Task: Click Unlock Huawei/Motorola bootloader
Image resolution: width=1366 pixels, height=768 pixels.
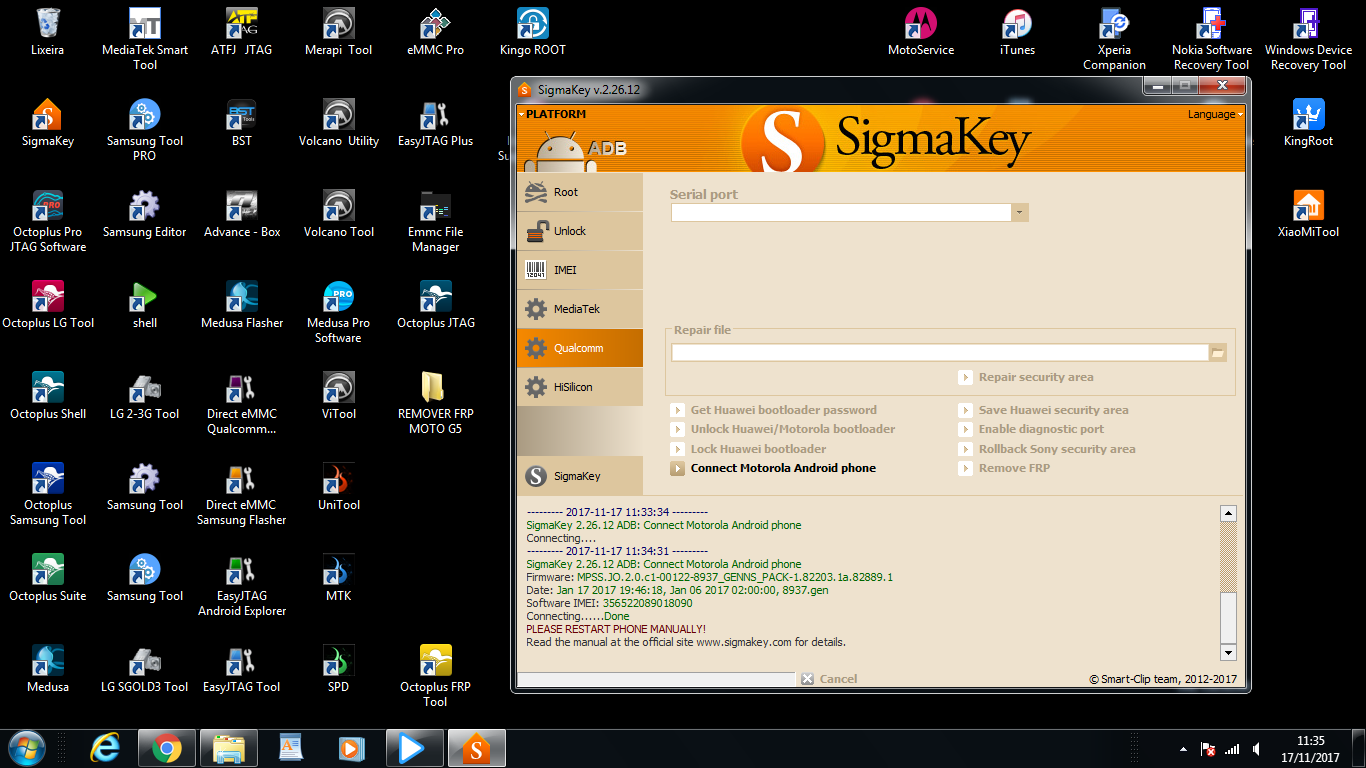Action: coord(783,429)
